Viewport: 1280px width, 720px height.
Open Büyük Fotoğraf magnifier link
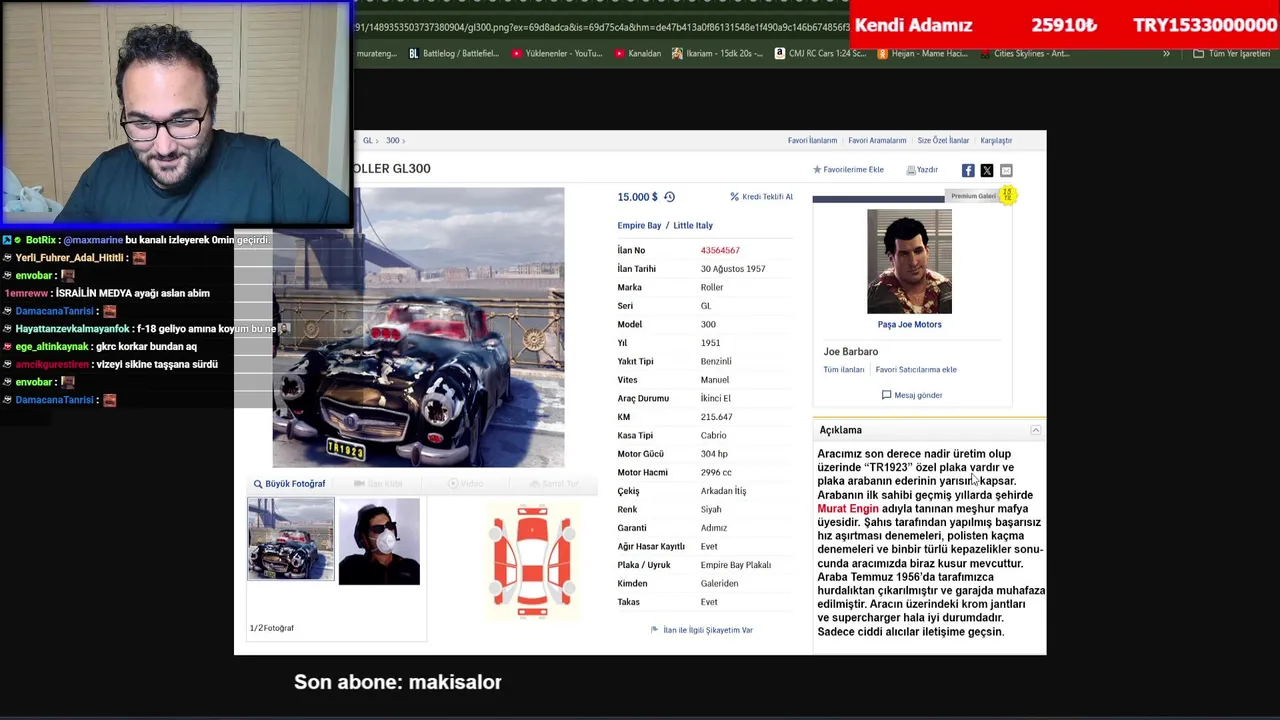point(289,484)
